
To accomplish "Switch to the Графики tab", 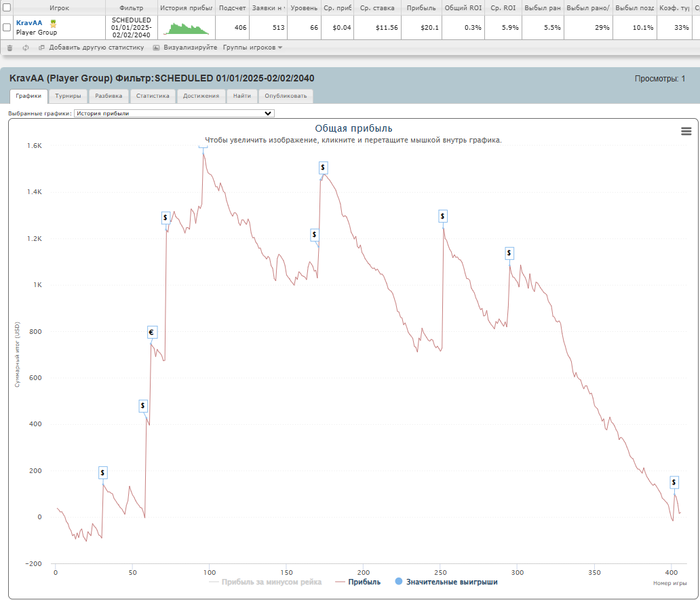I will [x=29, y=96].
